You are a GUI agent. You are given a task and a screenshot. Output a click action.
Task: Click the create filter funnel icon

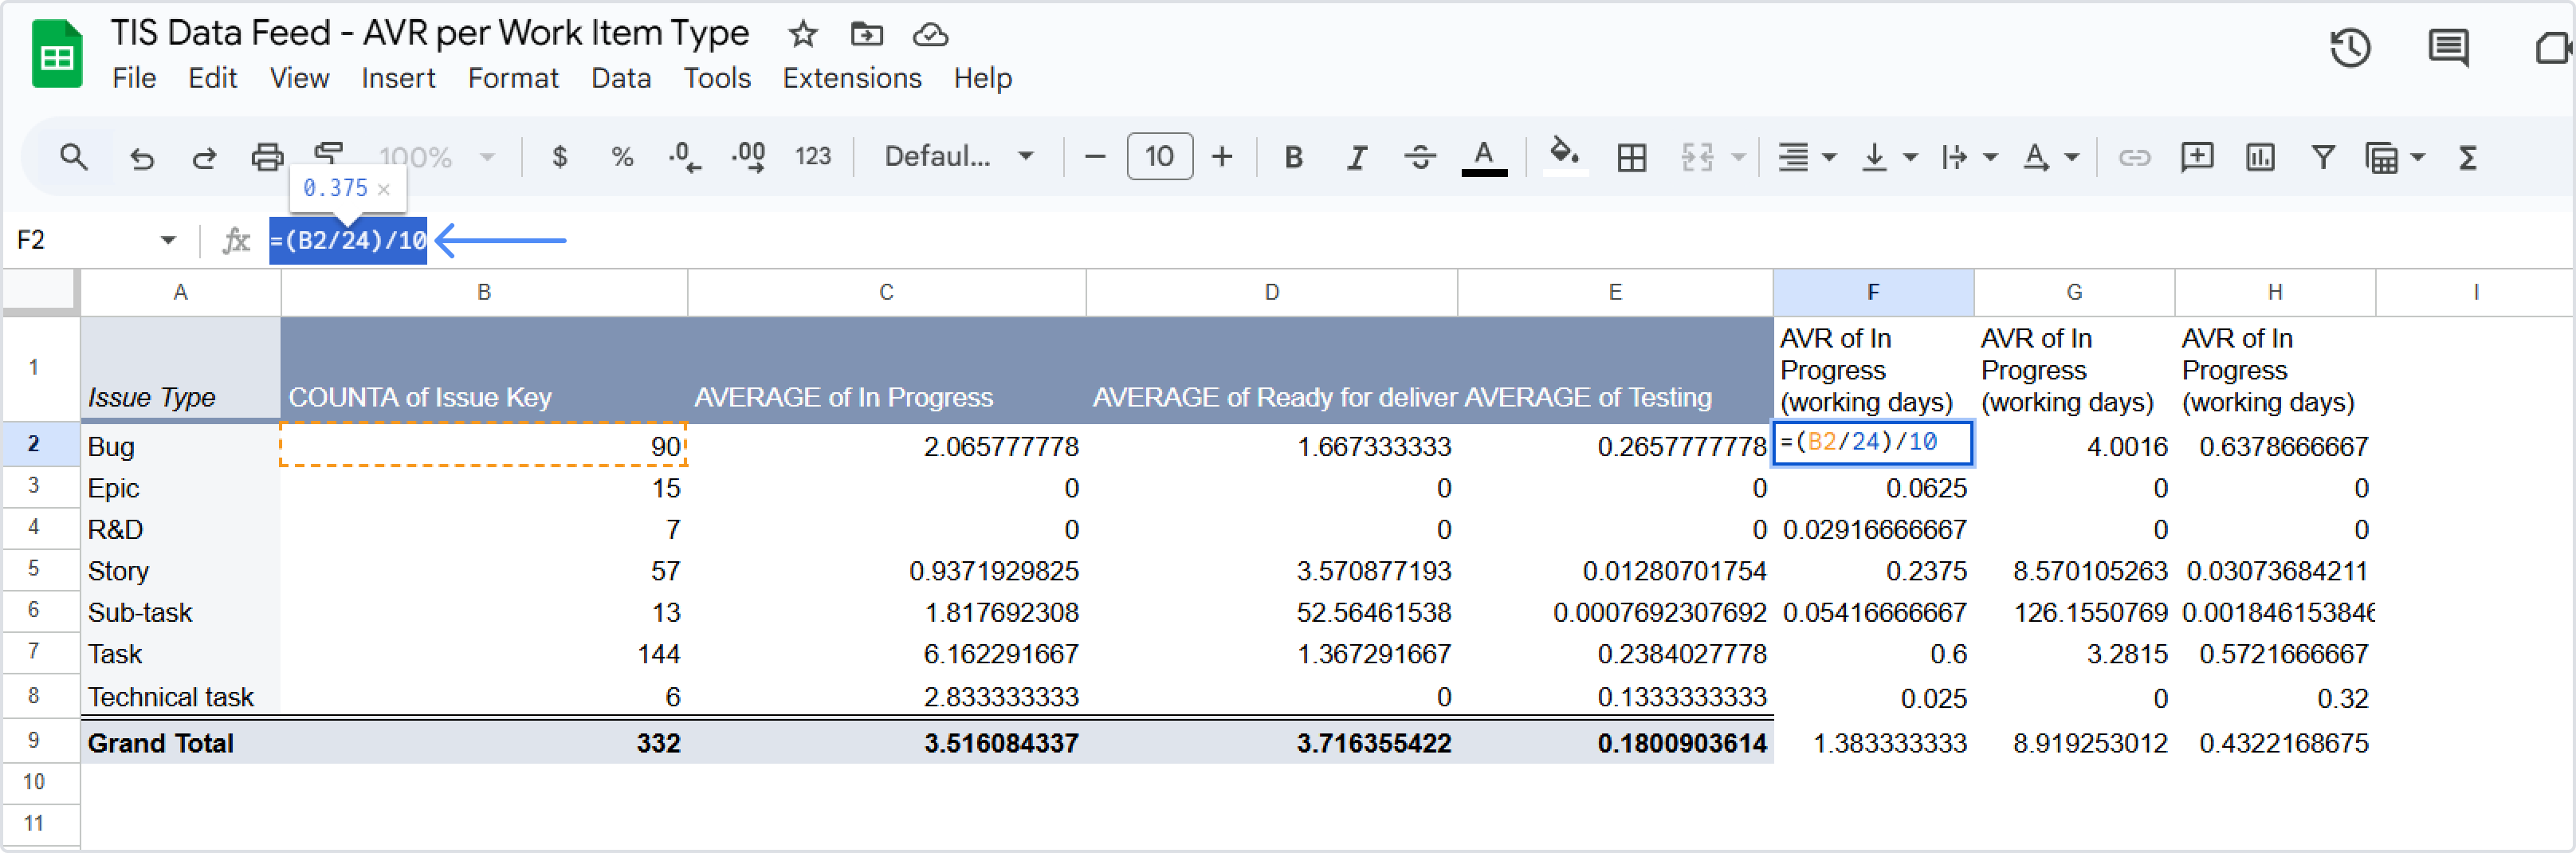[2322, 157]
